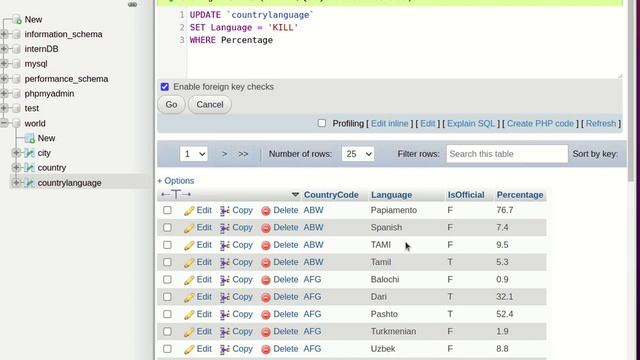The width and height of the screenshot is (640, 360).
Task: Expand the internDB database node
Action: coord(4,49)
